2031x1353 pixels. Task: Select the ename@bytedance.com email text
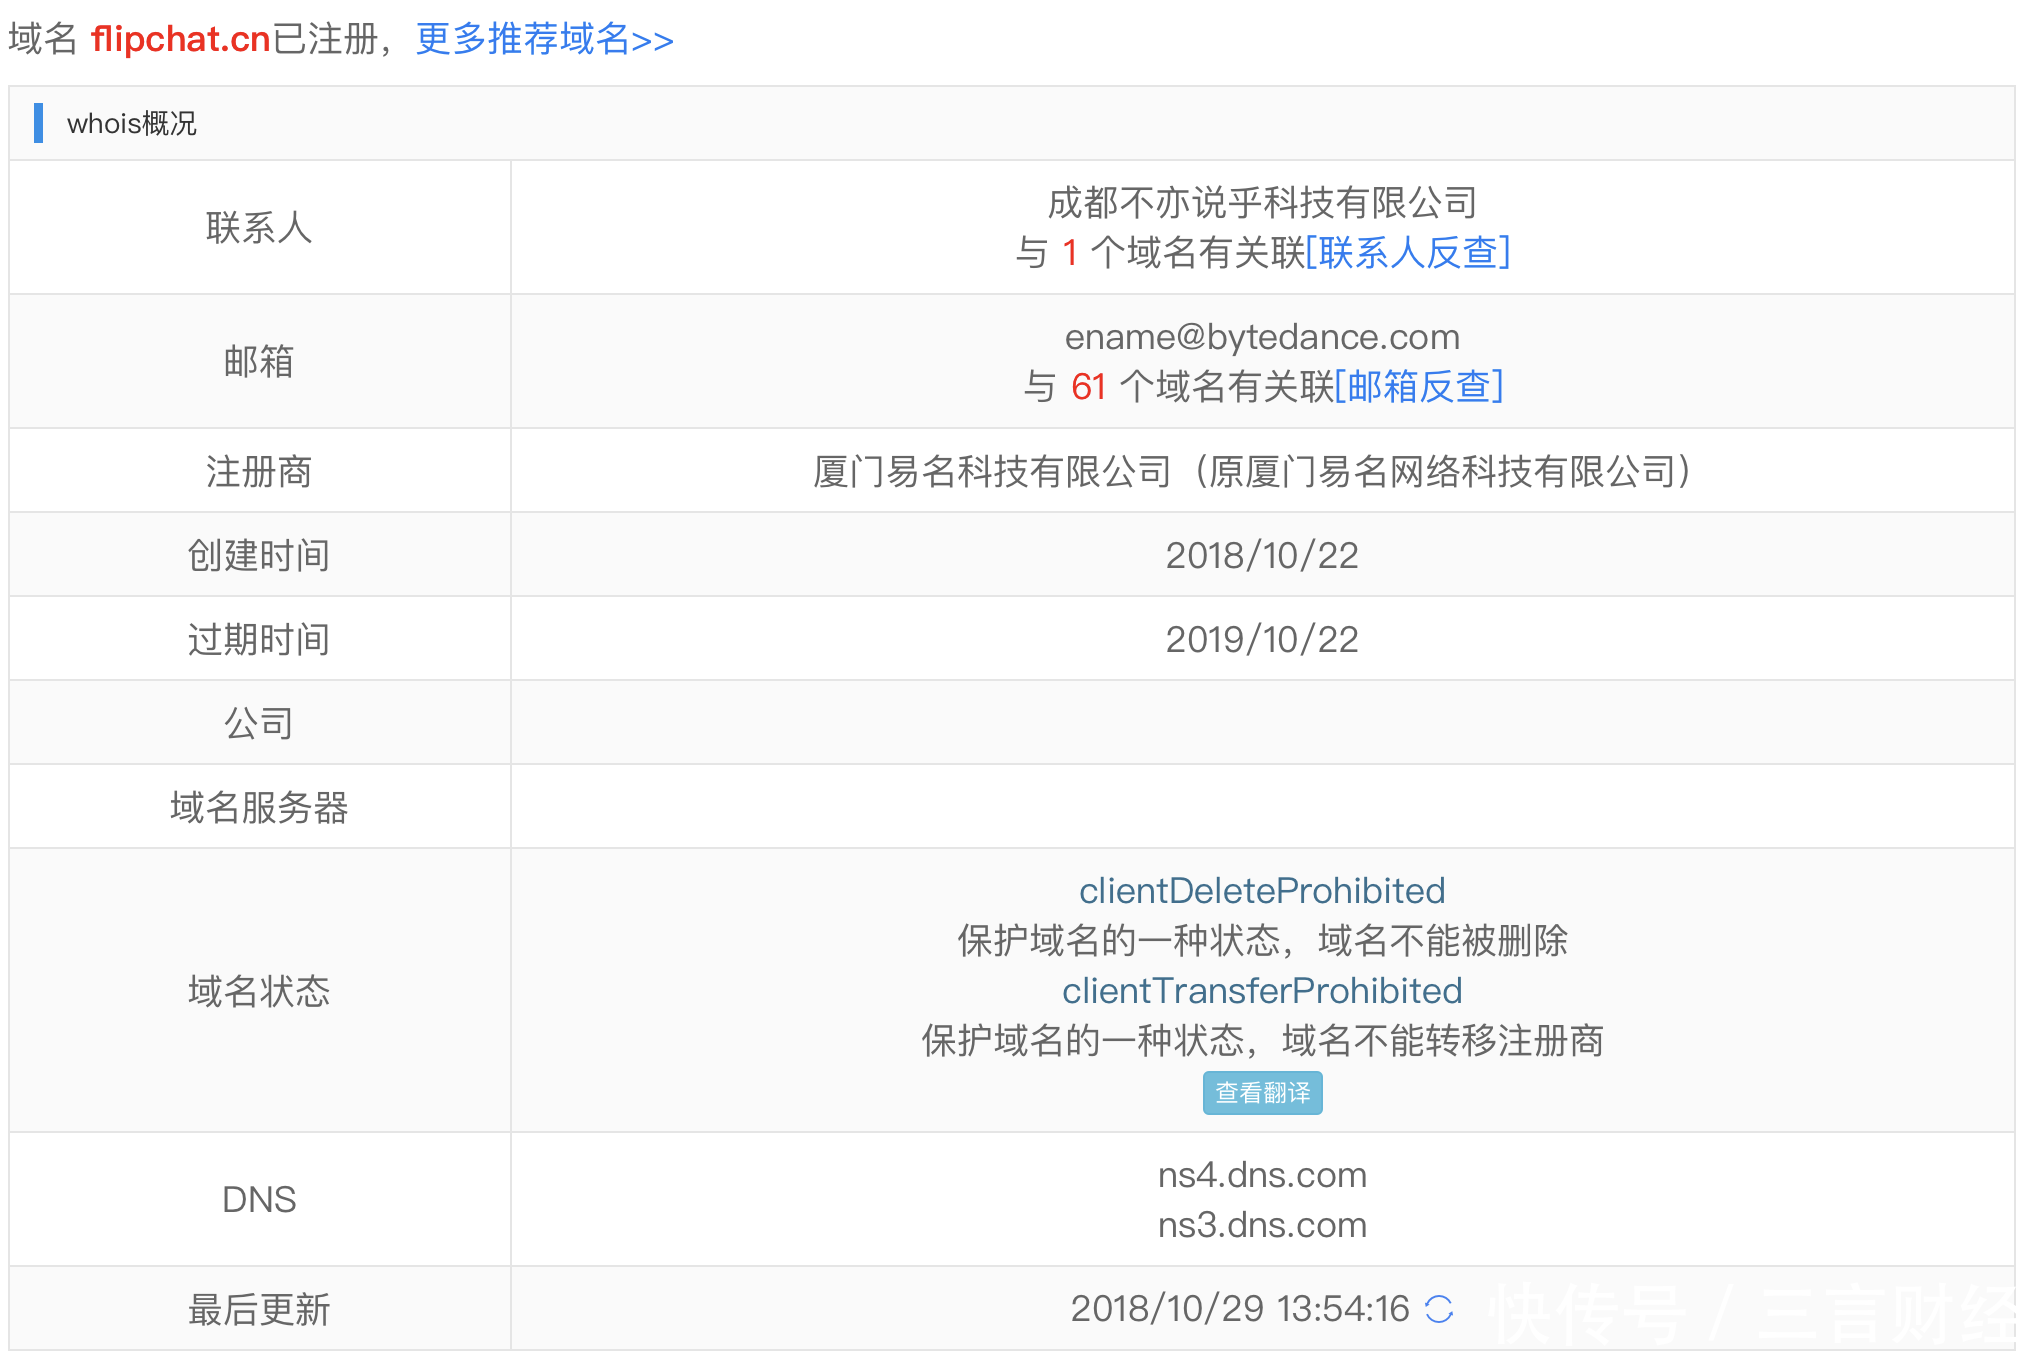point(1262,337)
